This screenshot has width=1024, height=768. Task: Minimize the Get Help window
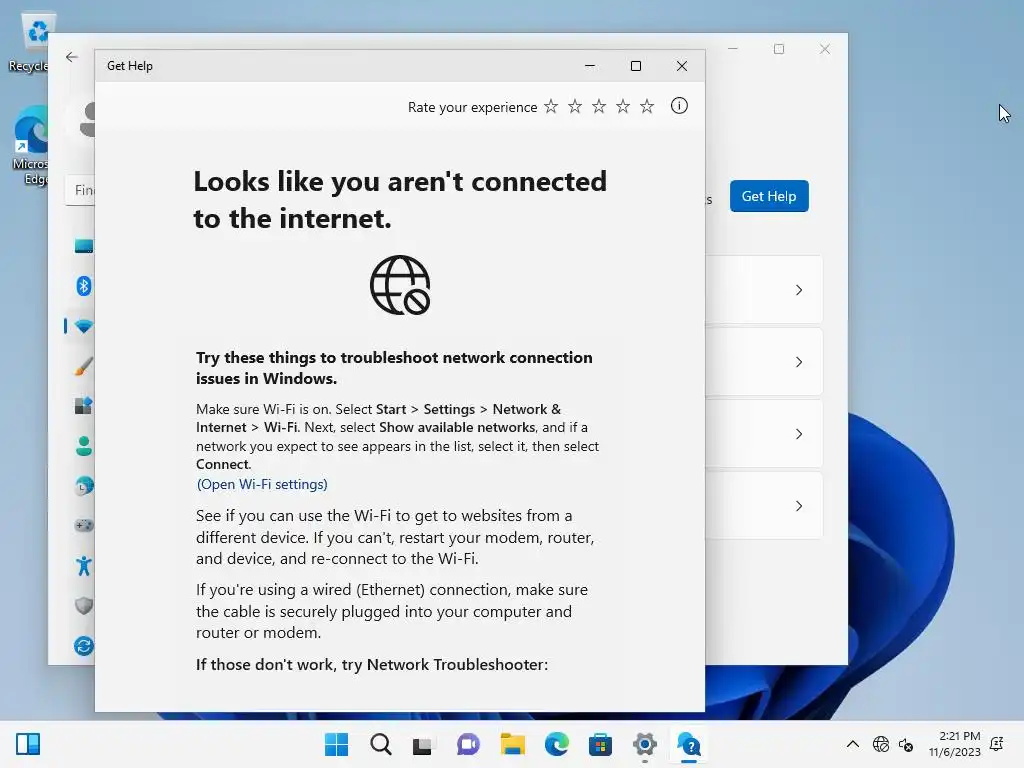590,66
